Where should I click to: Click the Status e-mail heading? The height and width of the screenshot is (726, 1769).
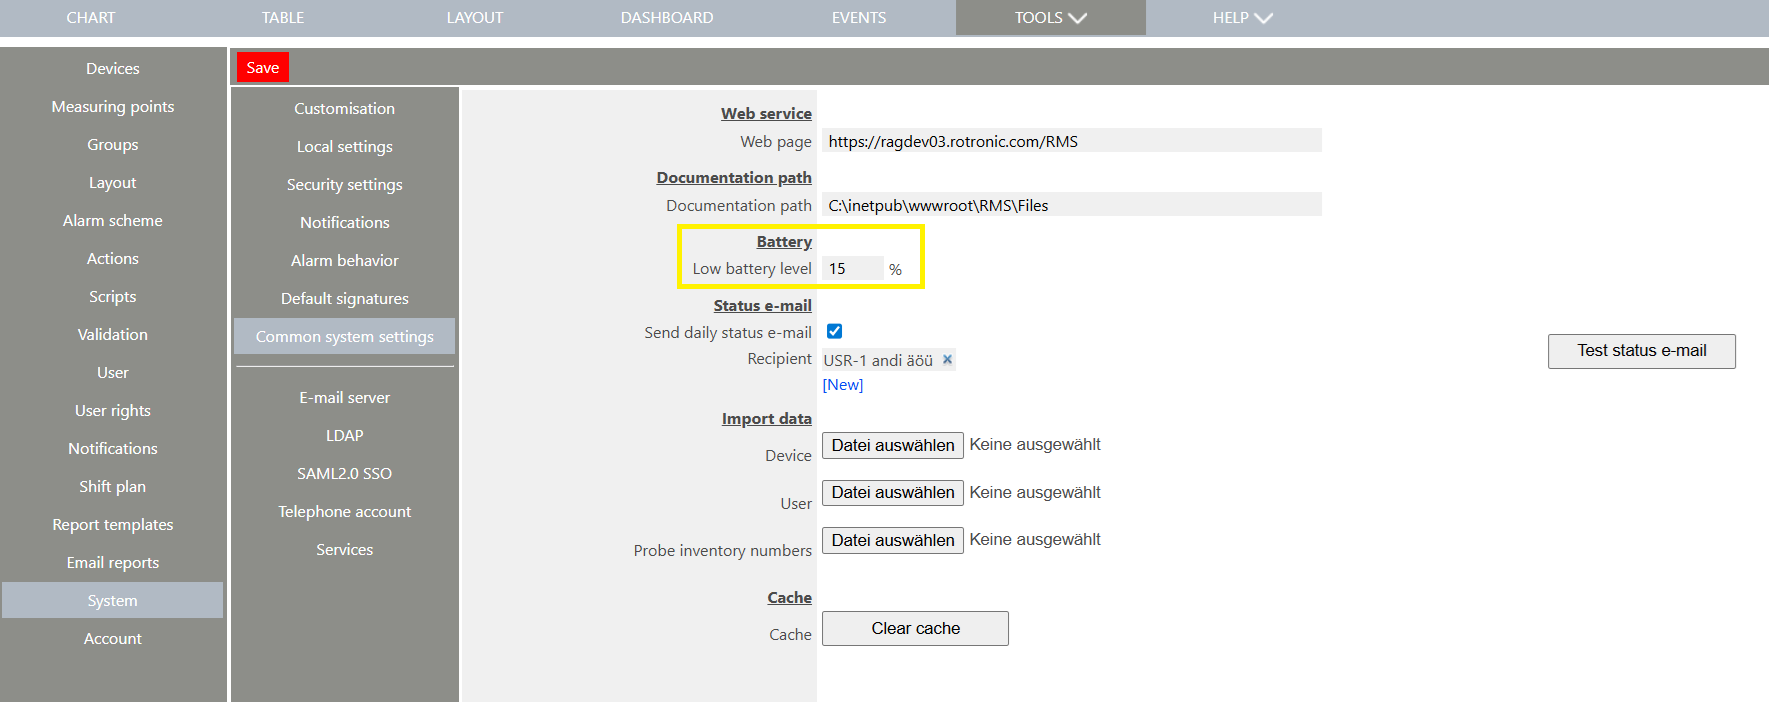pos(762,305)
